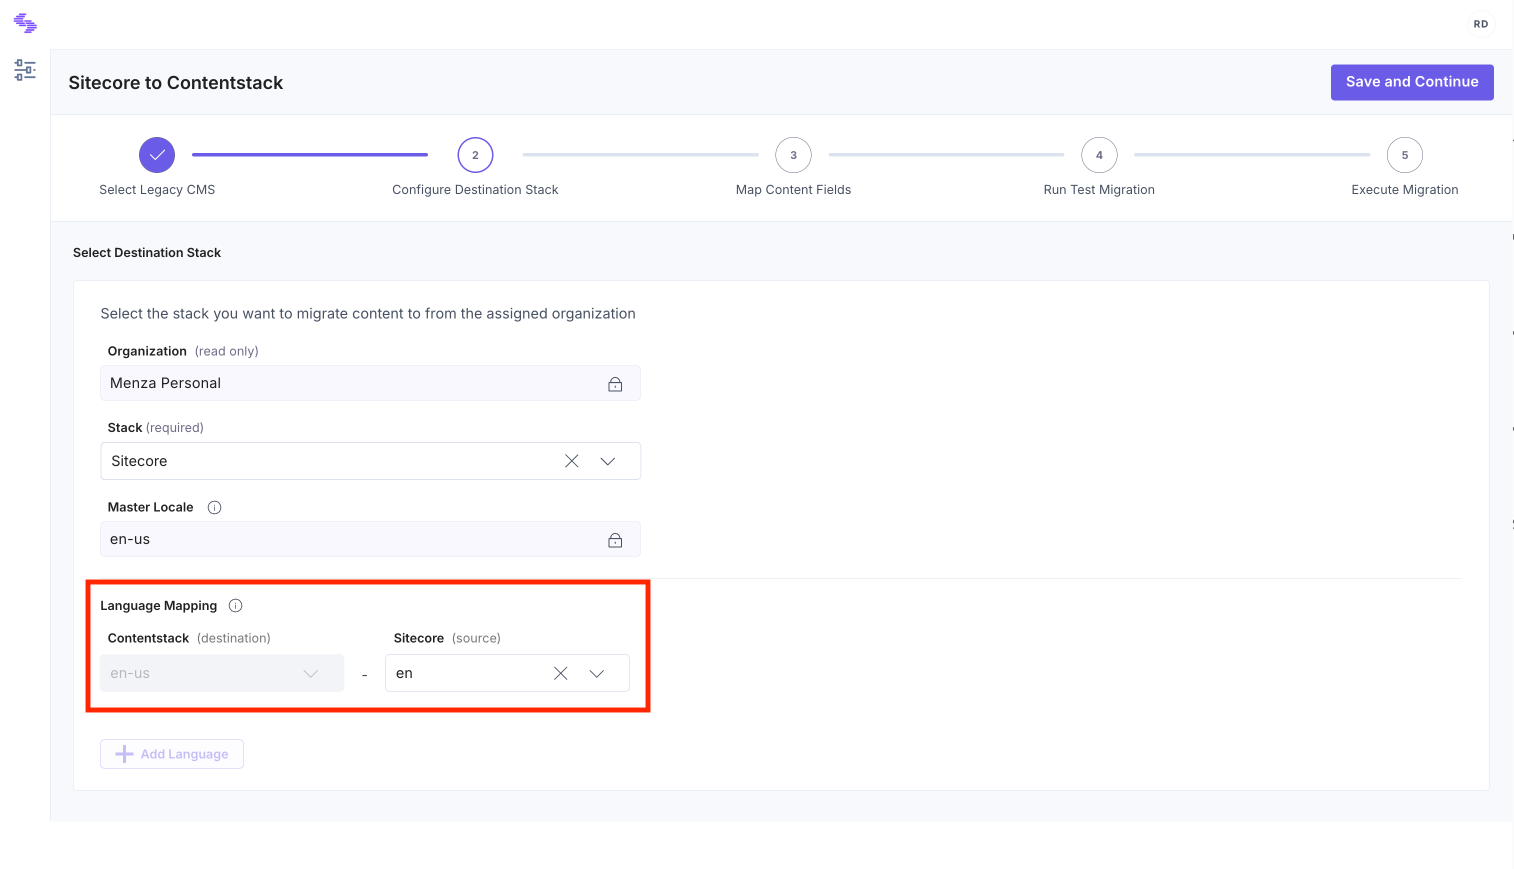Expand the Sitecore source language dropdown
Screen dimensions: 1514x869
[x=597, y=673]
